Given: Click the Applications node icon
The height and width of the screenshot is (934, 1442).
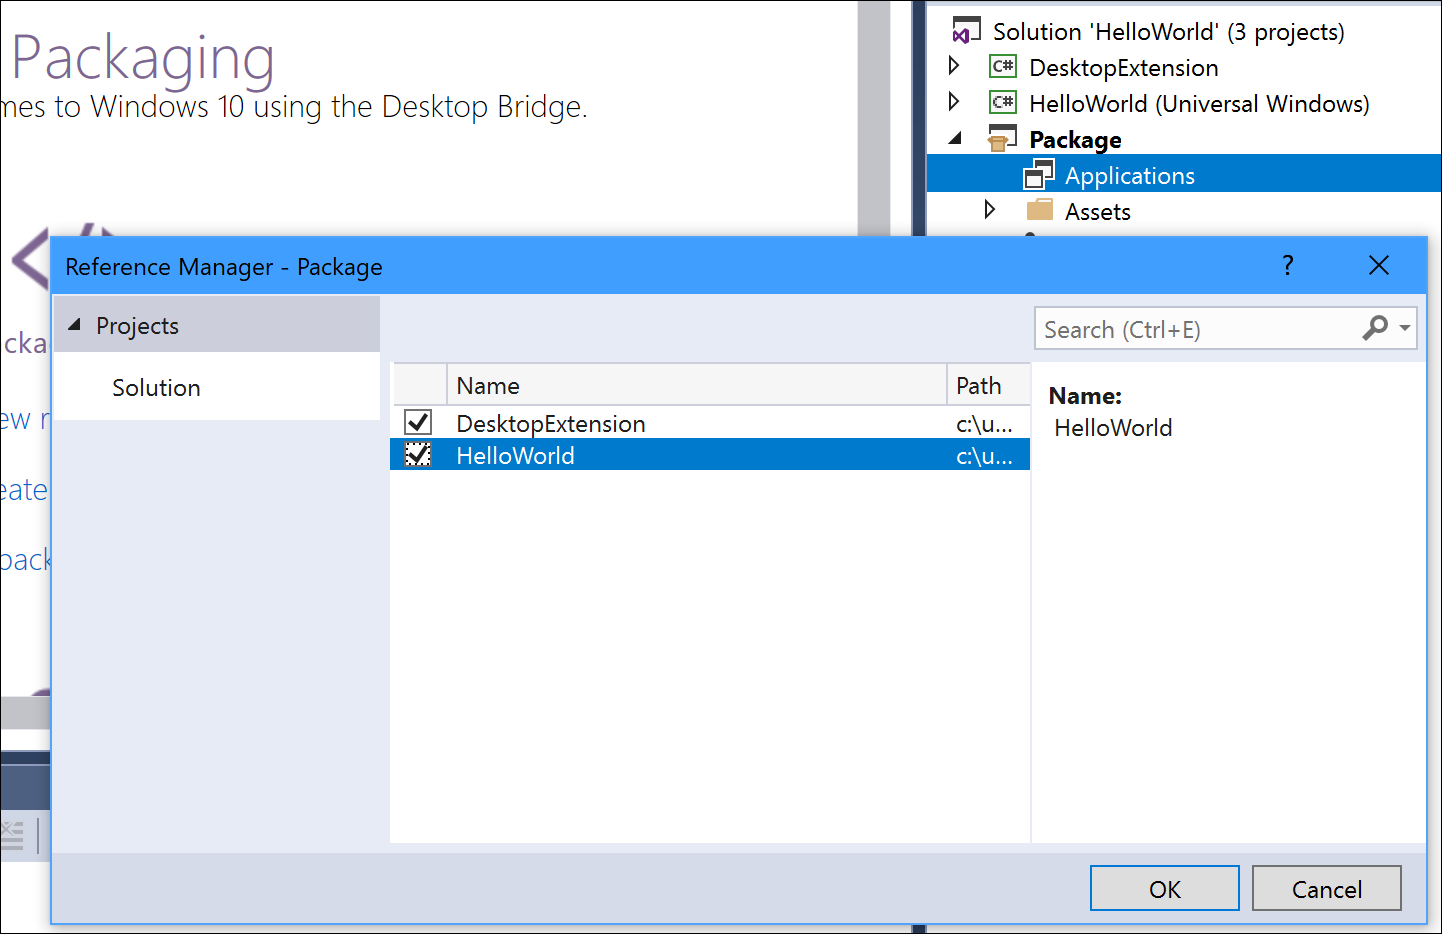Looking at the screenshot, I should click(x=1039, y=175).
